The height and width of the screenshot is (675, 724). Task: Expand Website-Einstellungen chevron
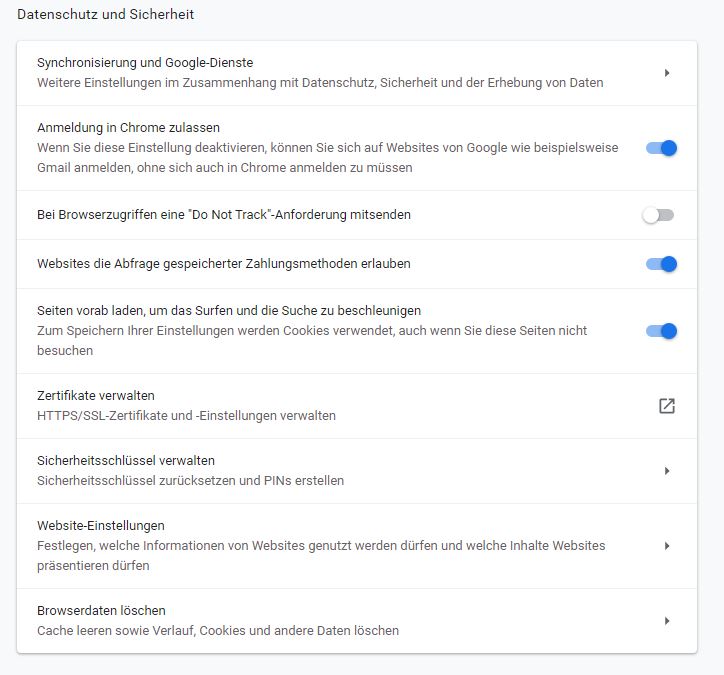(x=667, y=546)
